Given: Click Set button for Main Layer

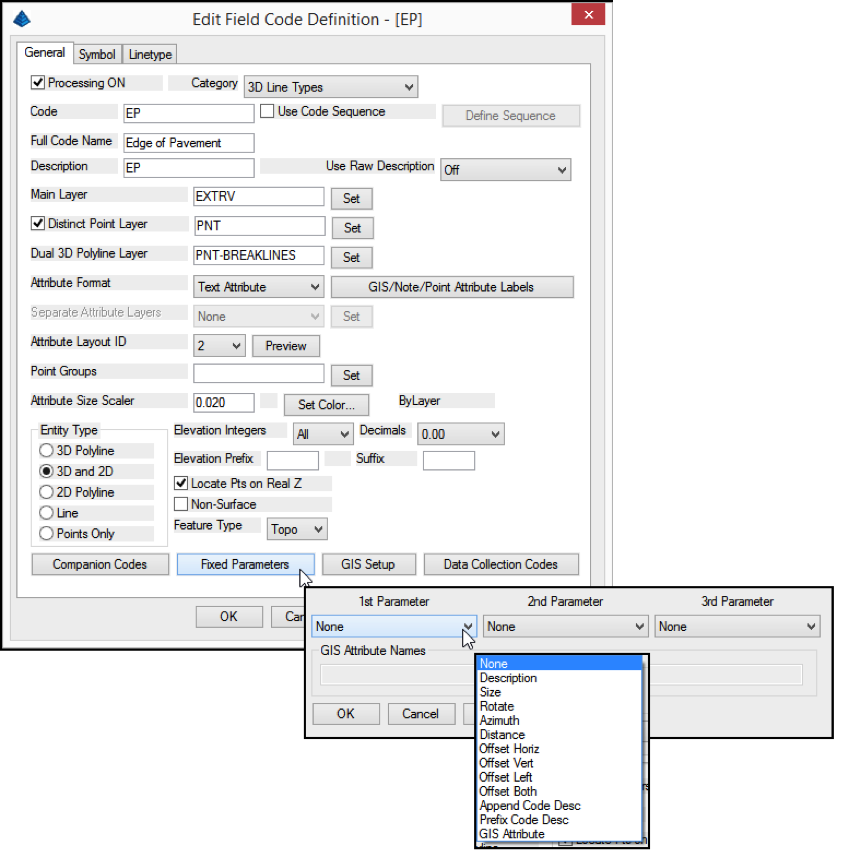Looking at the screenshot, I should (x=351, y=198).
